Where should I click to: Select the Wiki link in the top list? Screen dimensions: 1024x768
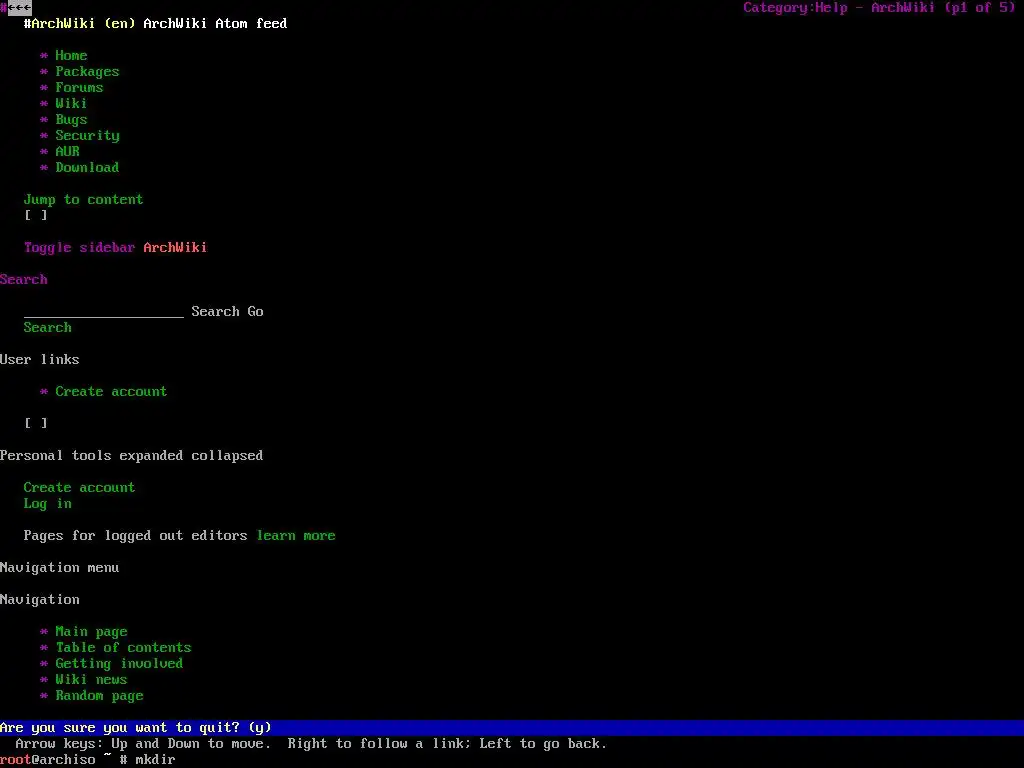(71, 103)
